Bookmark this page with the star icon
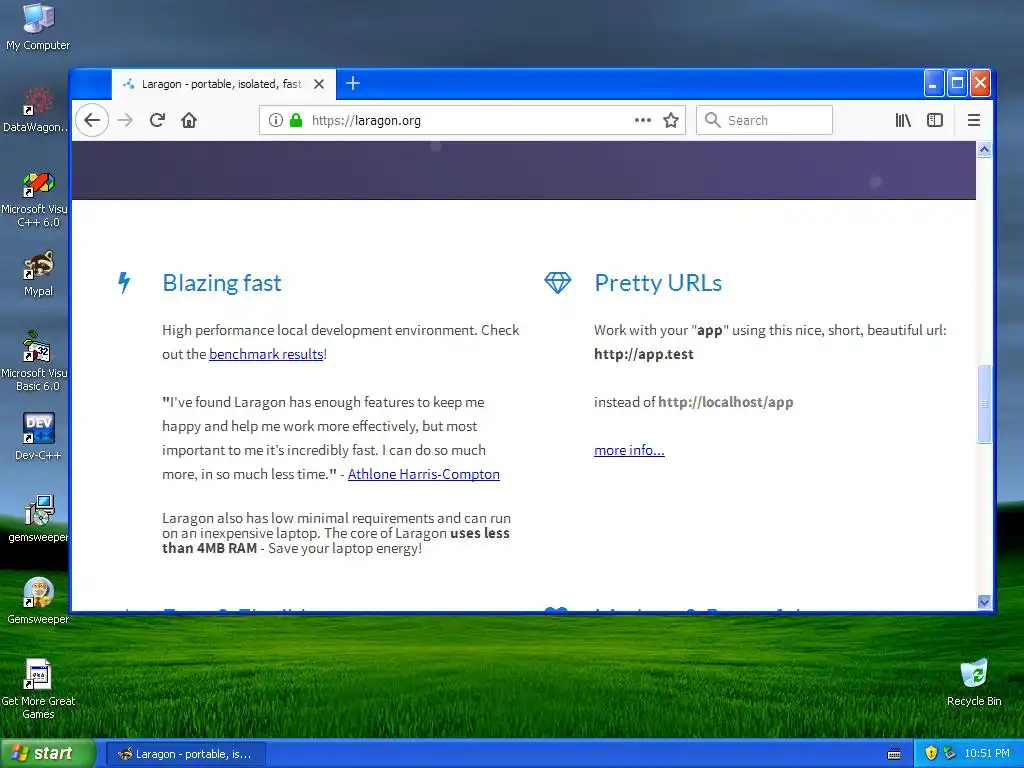 pos(671,120)
